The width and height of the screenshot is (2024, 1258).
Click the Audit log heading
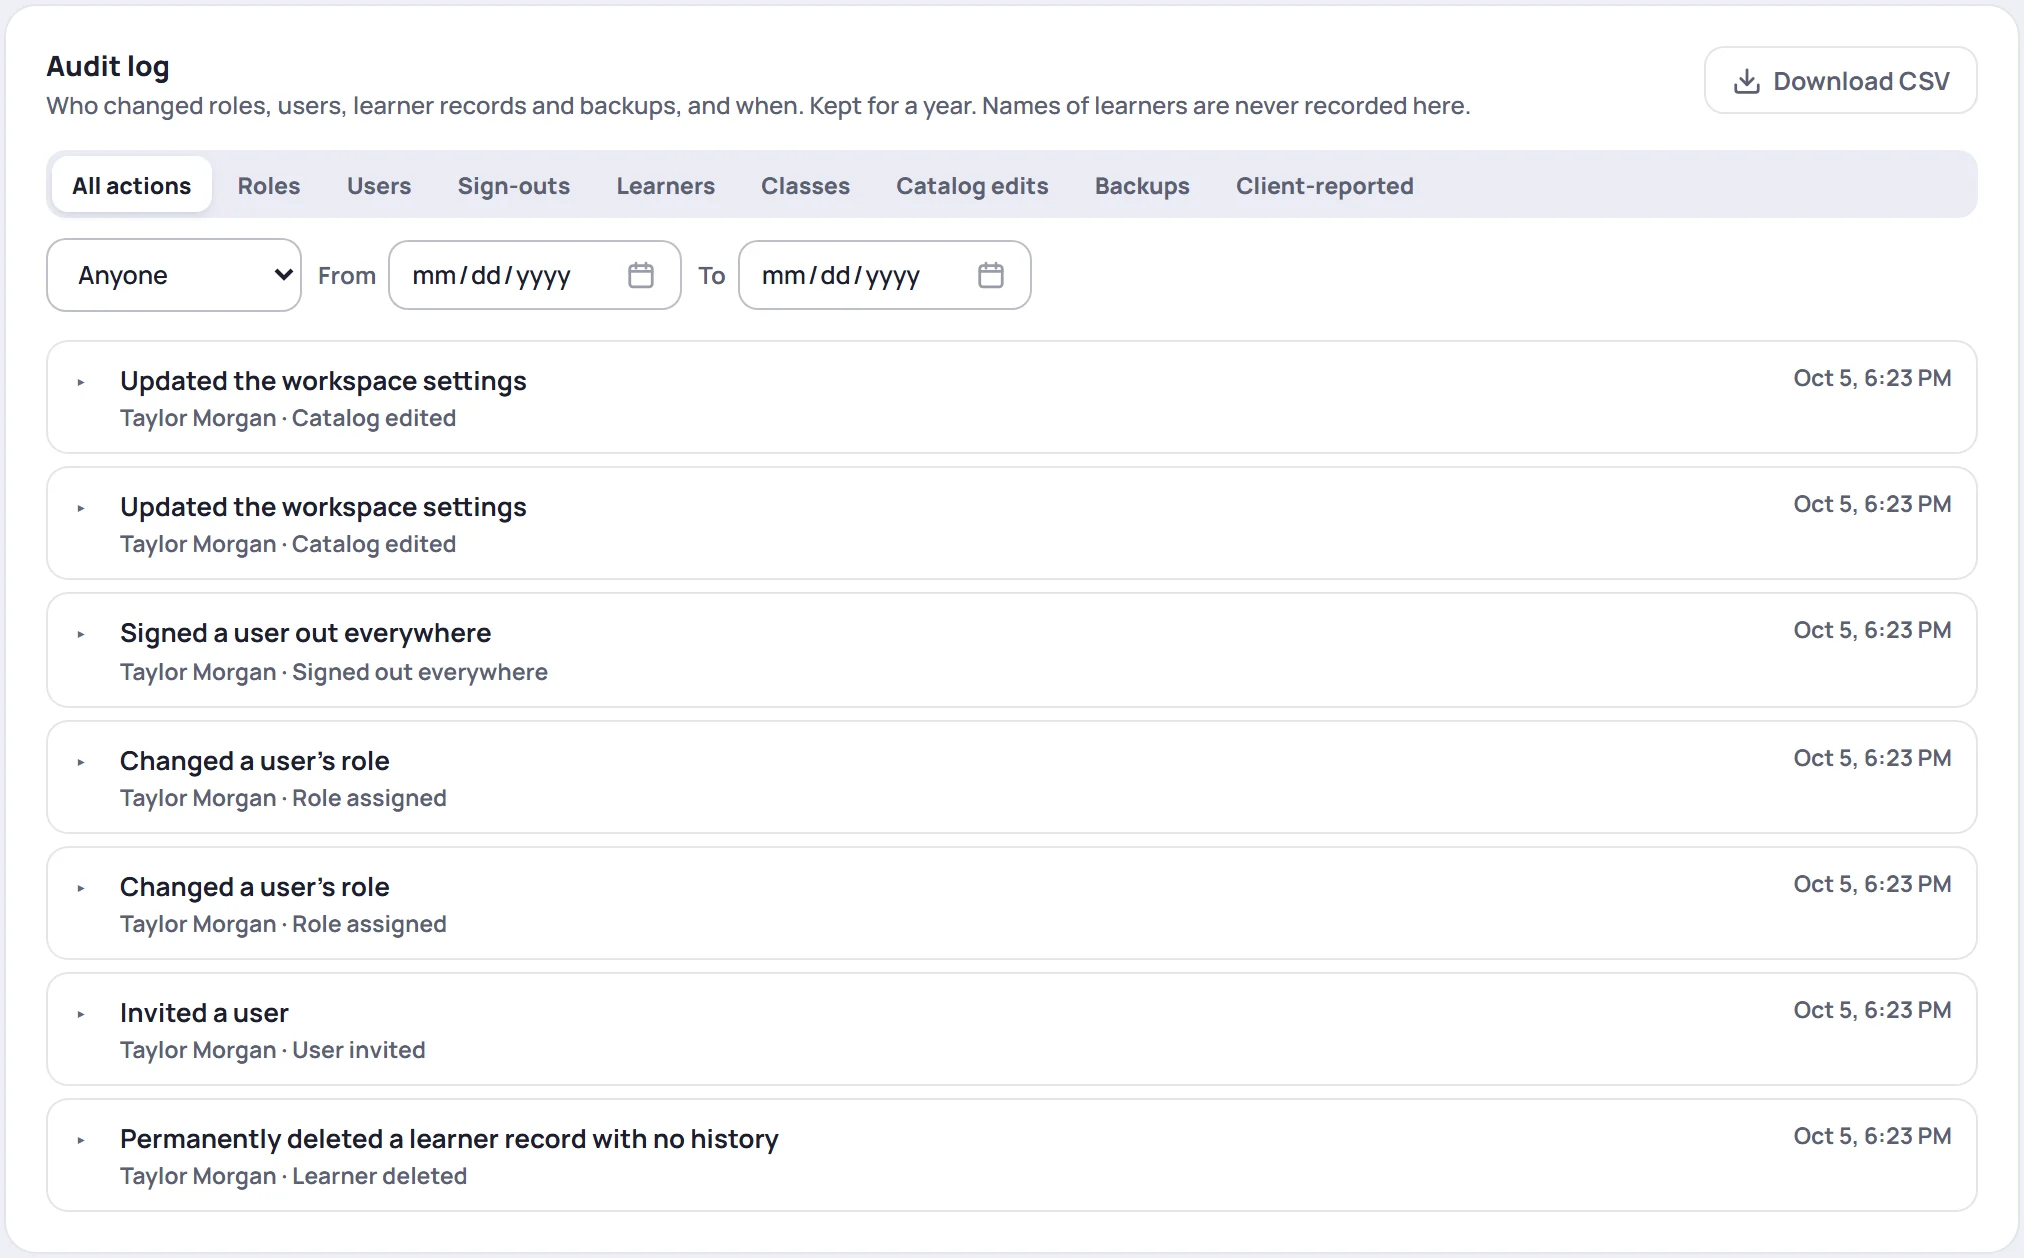pos(108,66)
